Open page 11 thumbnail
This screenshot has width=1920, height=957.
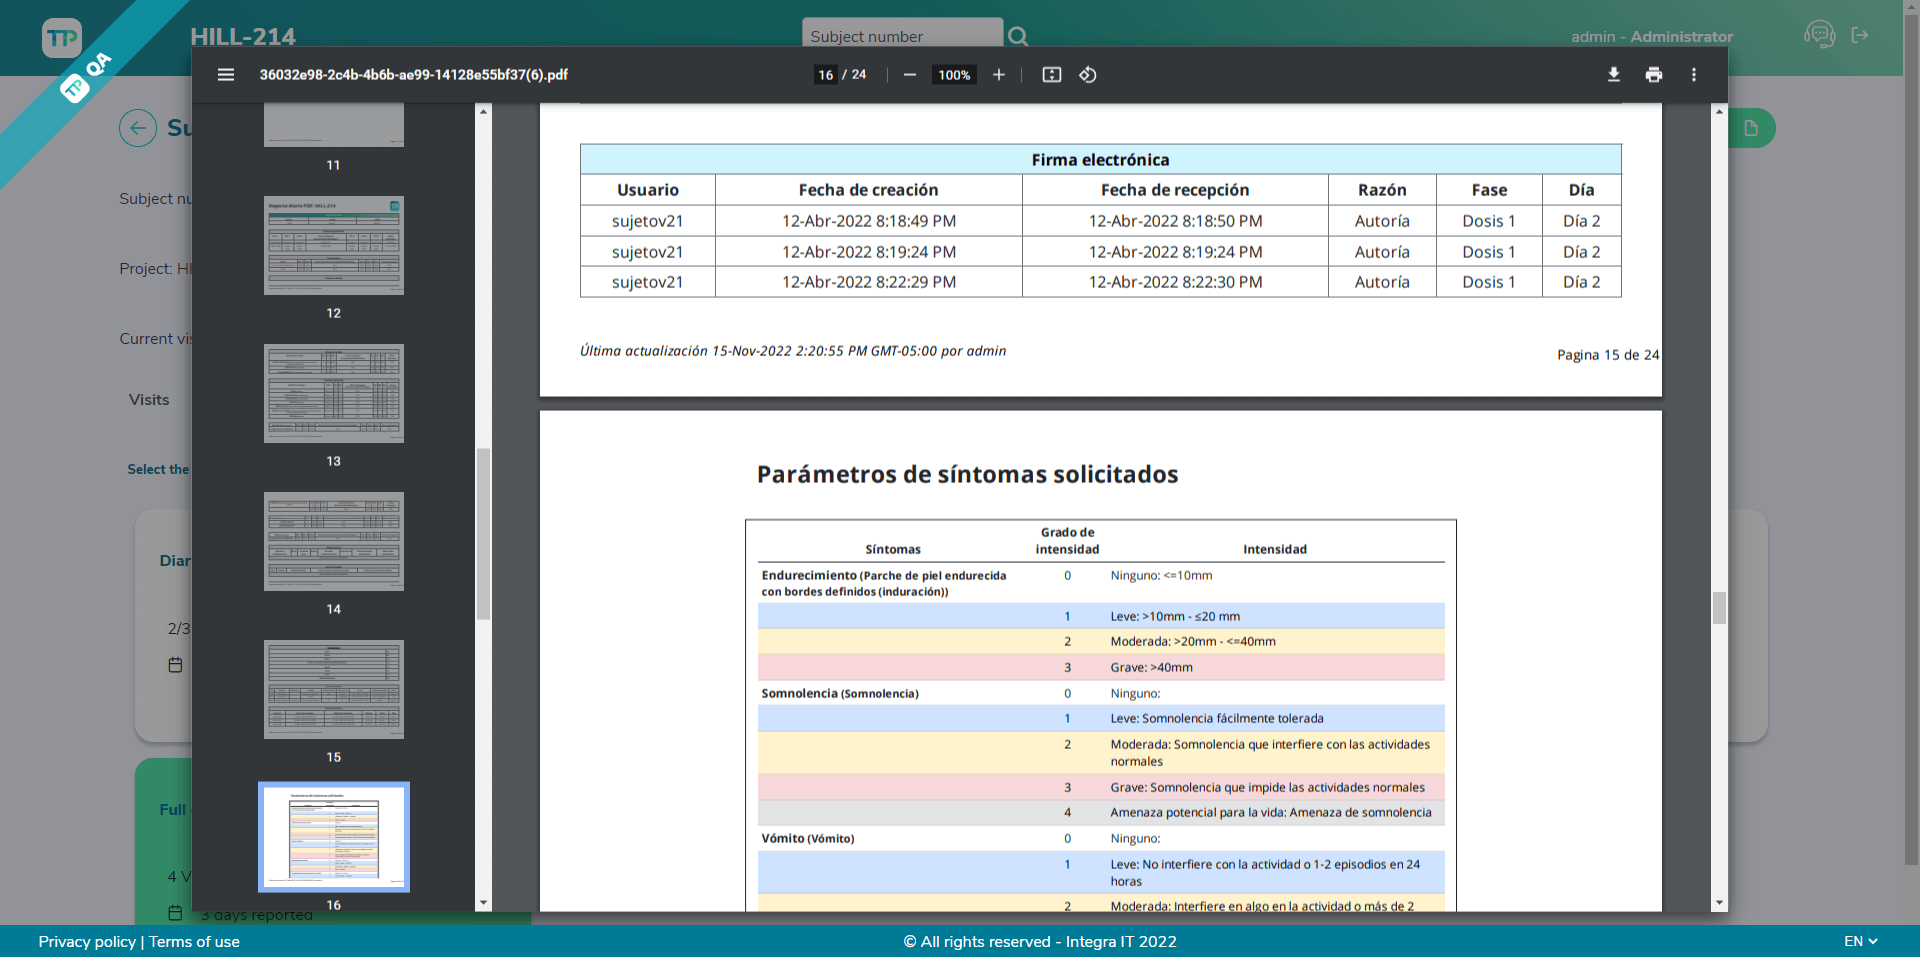(334, 126)
